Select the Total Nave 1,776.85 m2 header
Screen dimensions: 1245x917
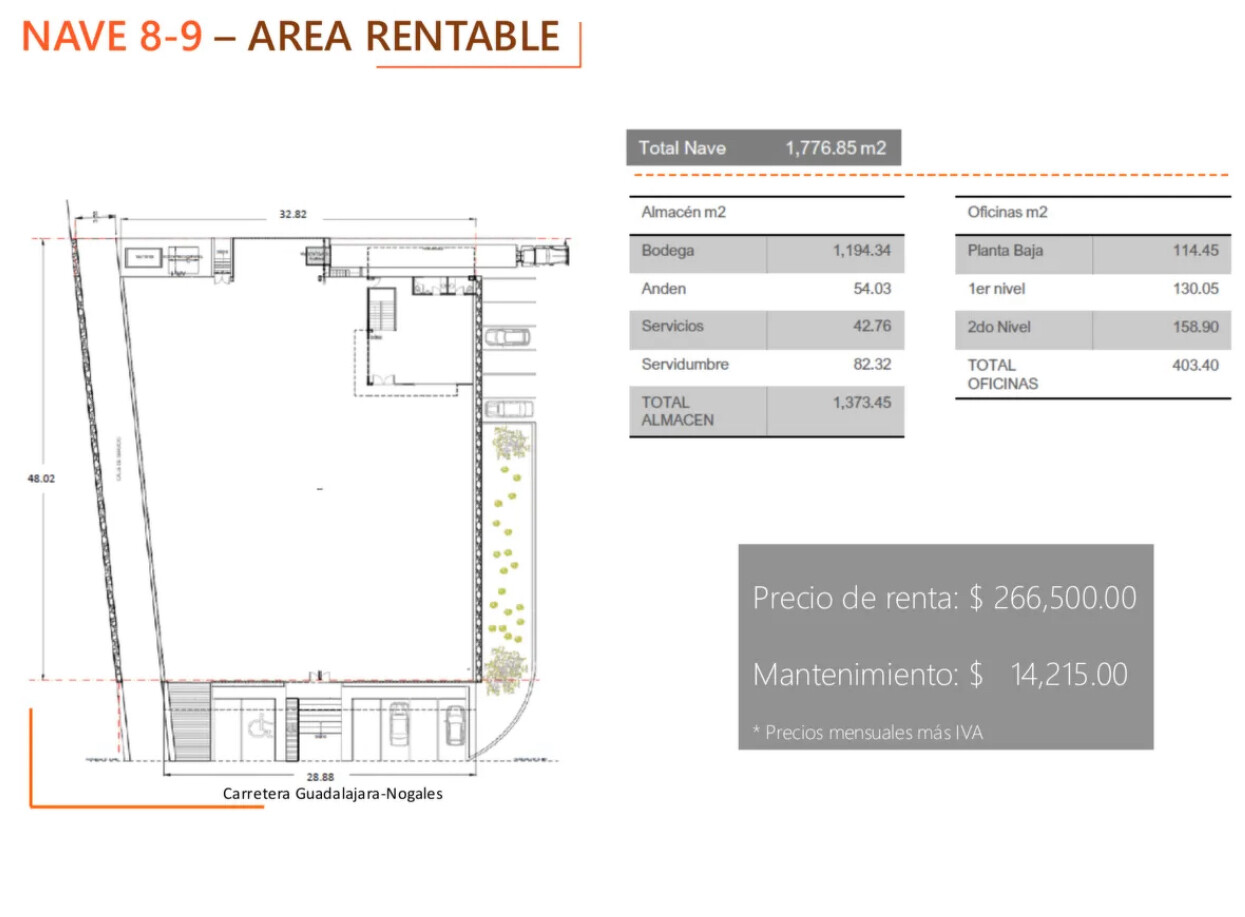763,148
